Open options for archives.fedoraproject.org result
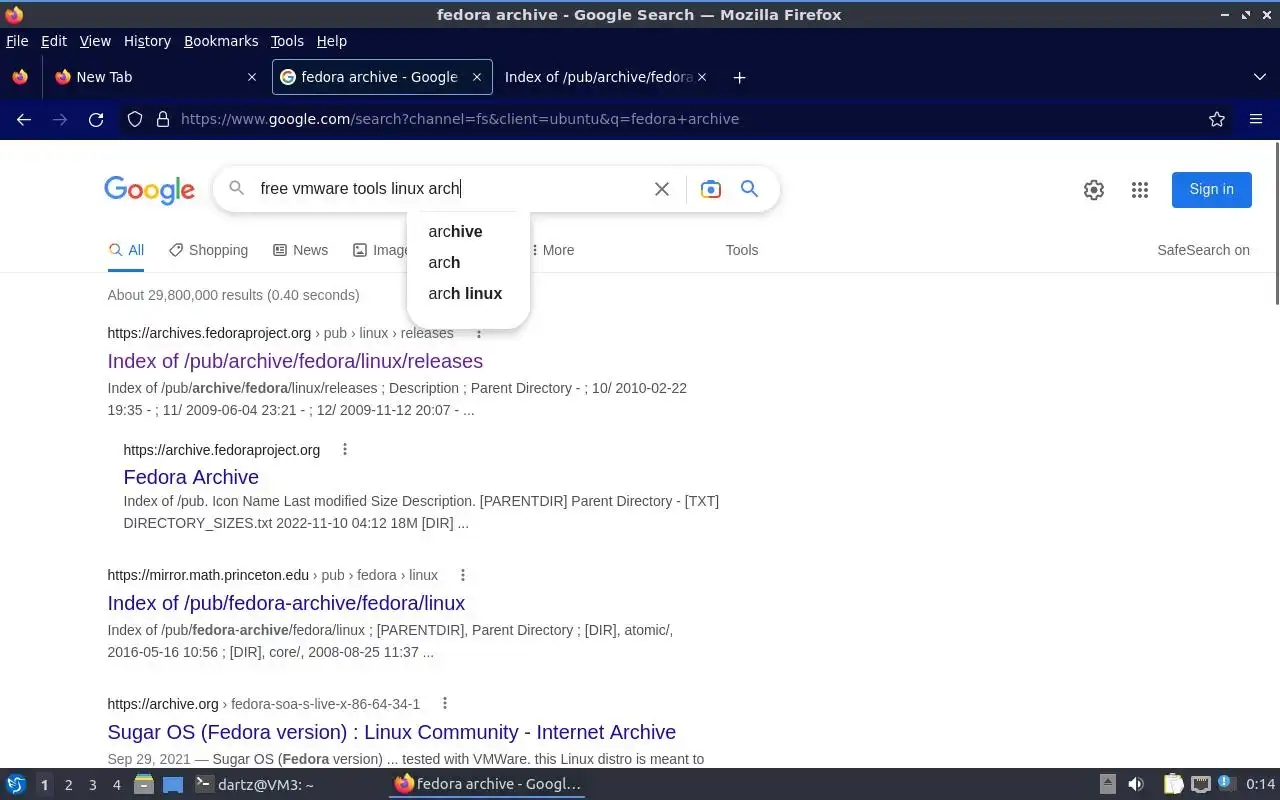The height and width of the screenshot is (800, 1280). tap(479, 333)
